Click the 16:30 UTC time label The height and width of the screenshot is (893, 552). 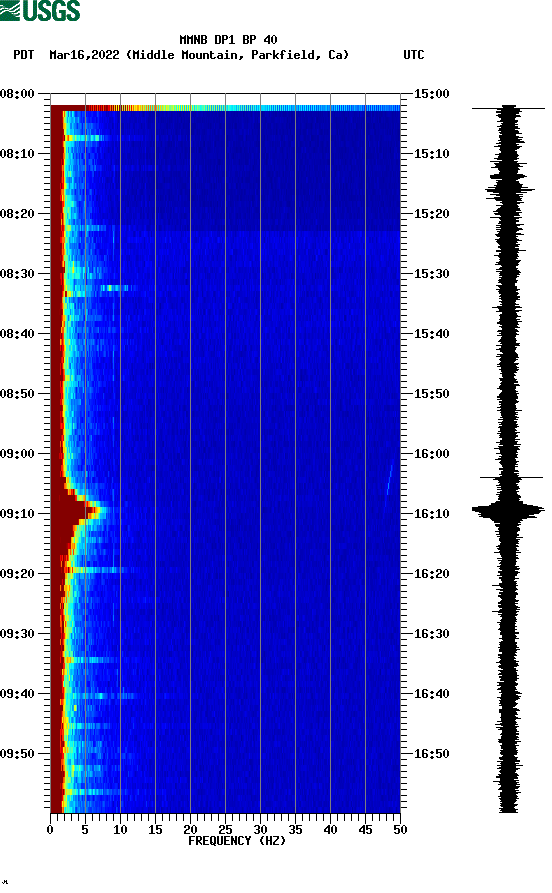click(431, 634)
